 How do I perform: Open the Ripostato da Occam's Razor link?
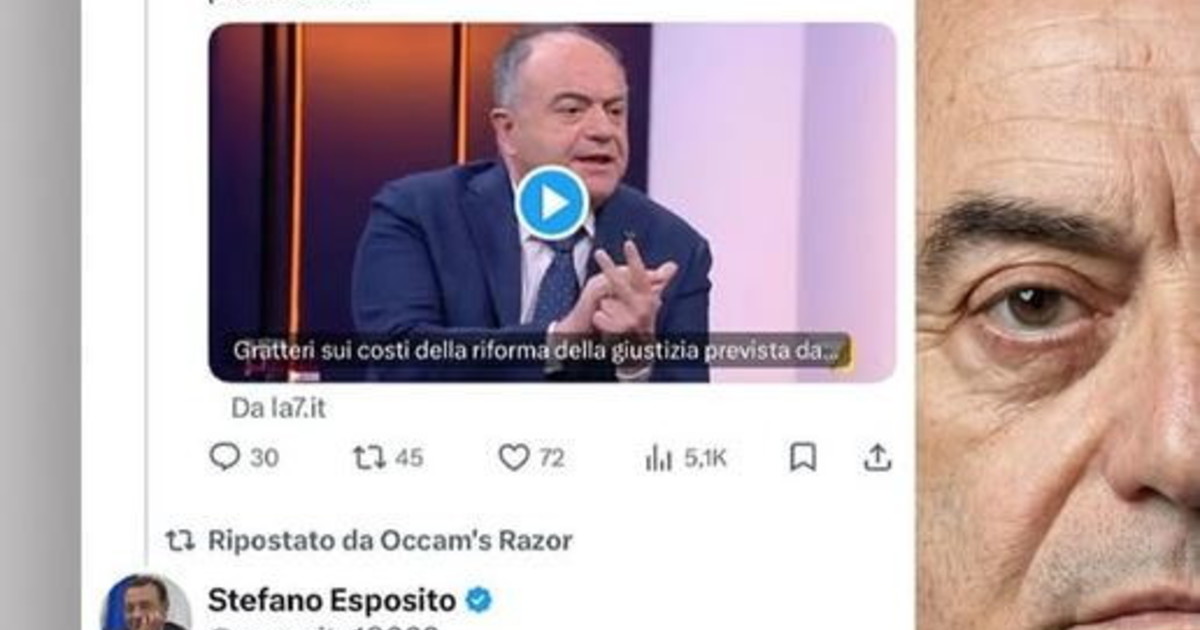[390, 541]
